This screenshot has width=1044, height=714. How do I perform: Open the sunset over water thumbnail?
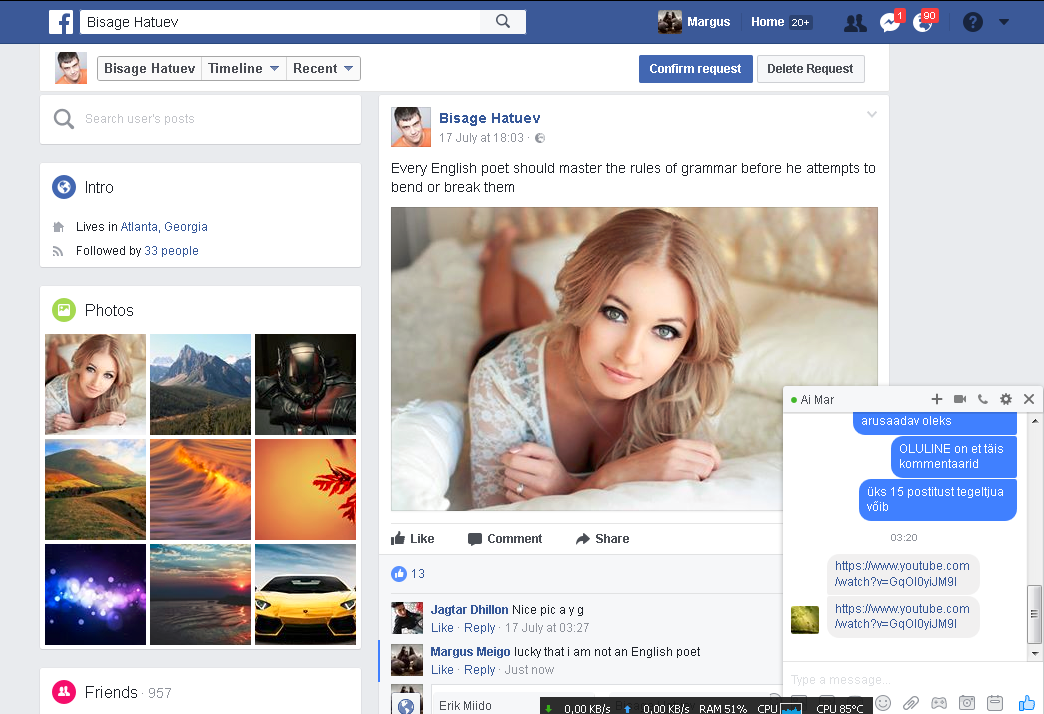[x=200, y=594]
